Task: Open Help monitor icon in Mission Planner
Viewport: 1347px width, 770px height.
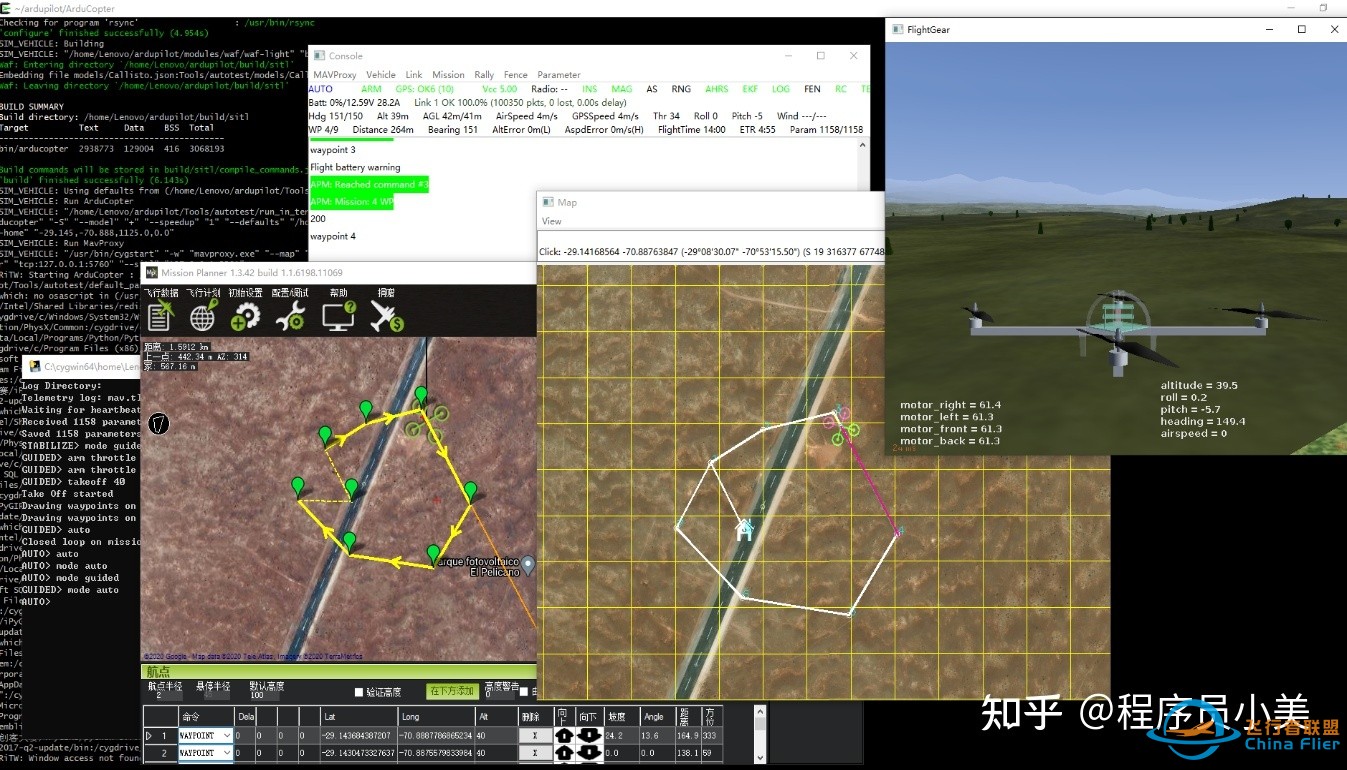Action: pyautogui.click(x=339, y=317)
